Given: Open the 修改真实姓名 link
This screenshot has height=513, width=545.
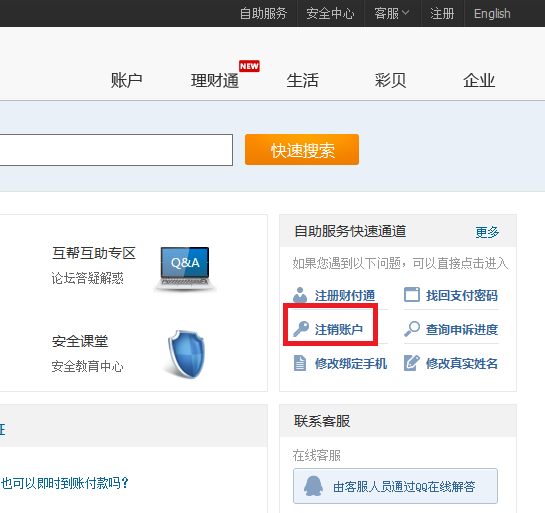Looking at the screenshot, I should coord(462,364).
